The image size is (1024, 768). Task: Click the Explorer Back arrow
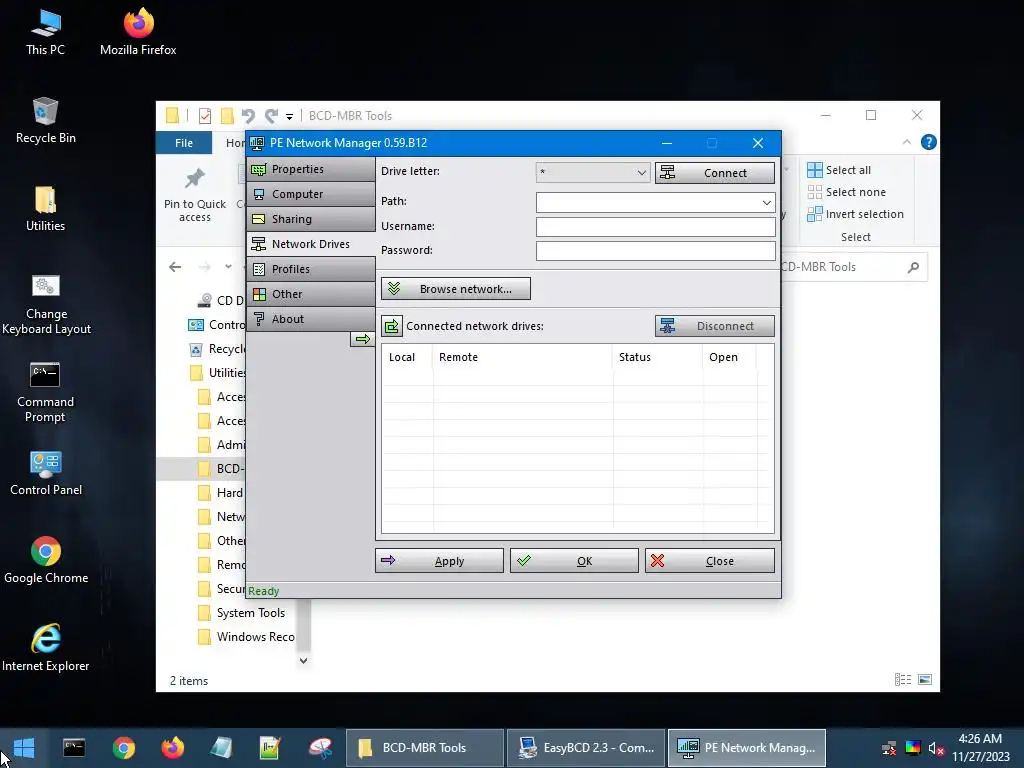pyautogui.click(x=175, y=267)
